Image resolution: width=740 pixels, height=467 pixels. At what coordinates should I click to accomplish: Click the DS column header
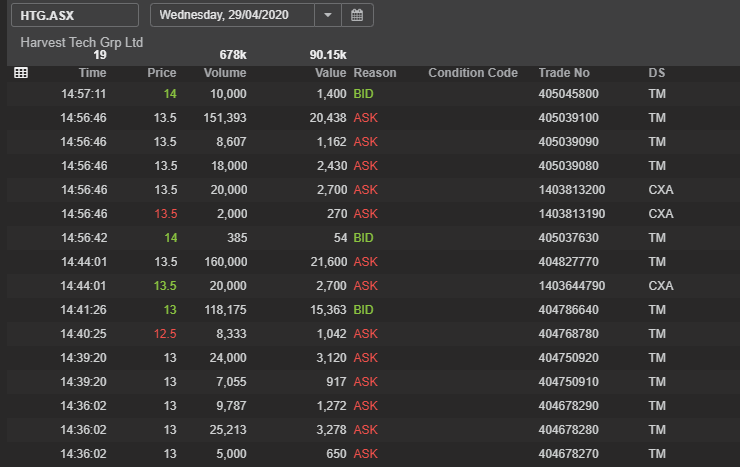(x=656, y=73)
